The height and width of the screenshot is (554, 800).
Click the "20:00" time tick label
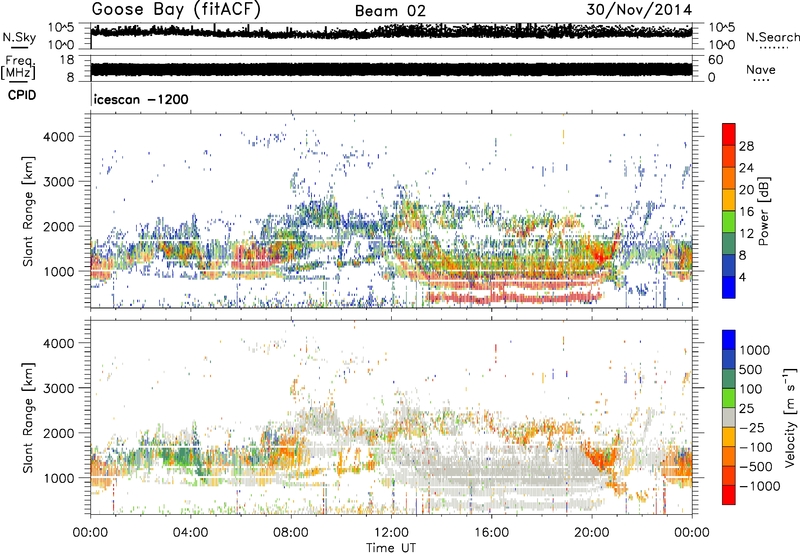pos(592,533)
